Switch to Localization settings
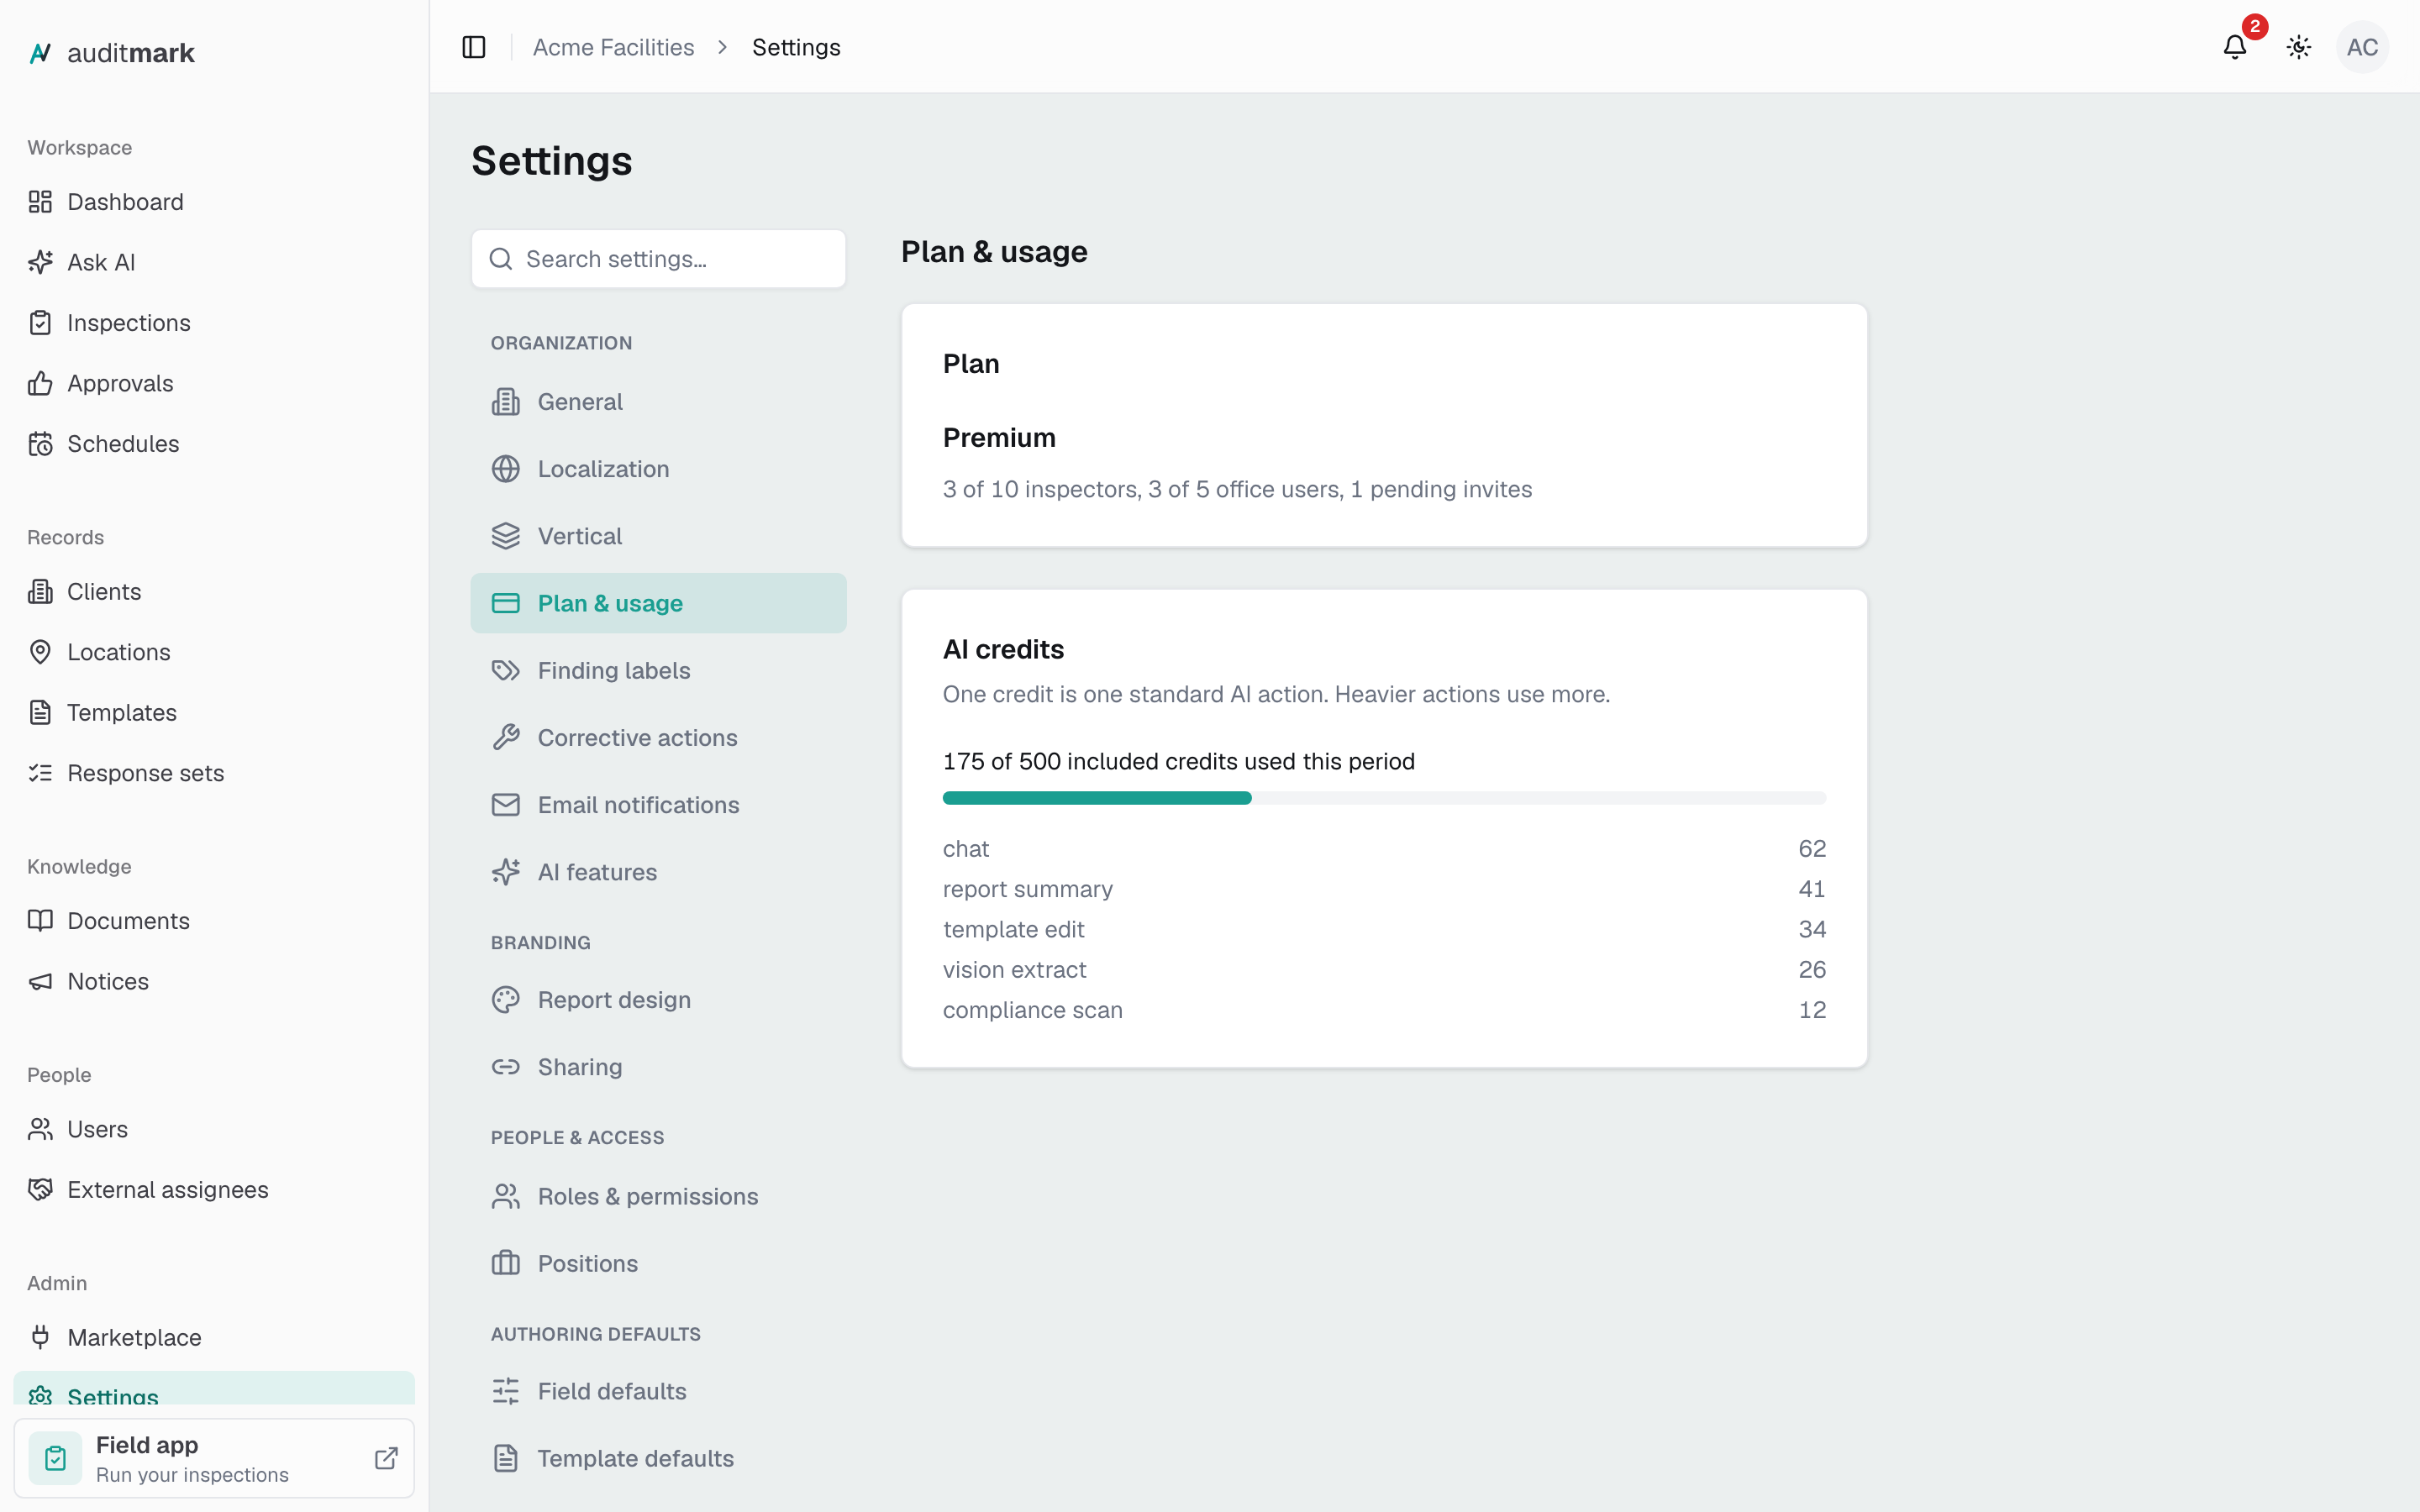 [658, 469]
